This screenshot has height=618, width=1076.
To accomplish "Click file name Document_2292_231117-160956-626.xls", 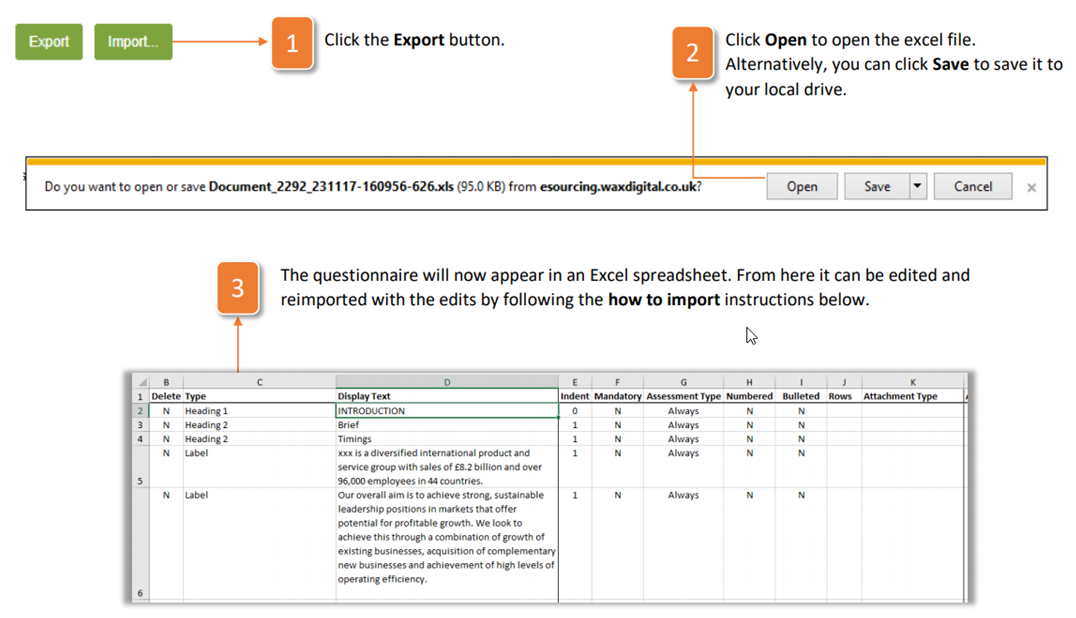I will 331,187.
